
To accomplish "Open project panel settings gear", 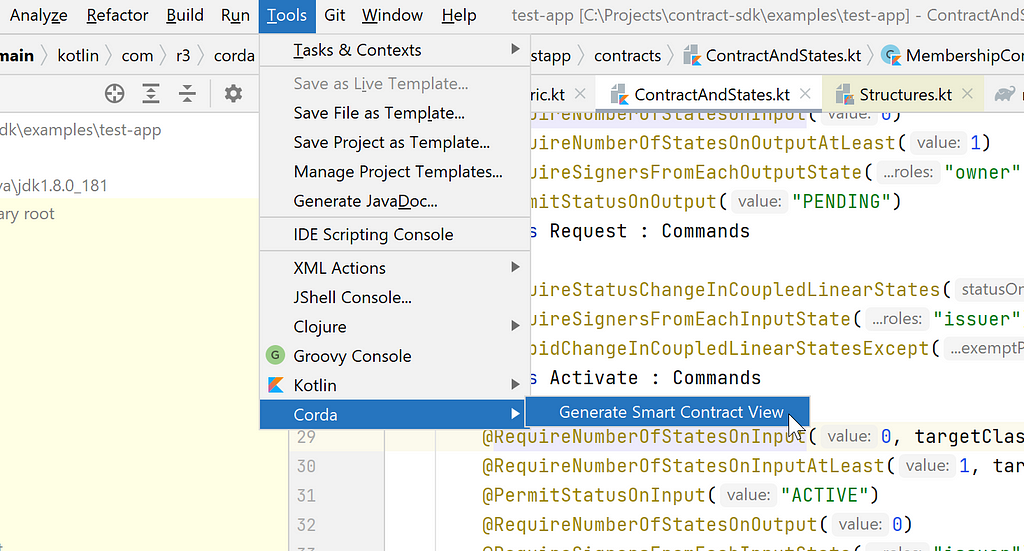I will (x=233, y=93).
